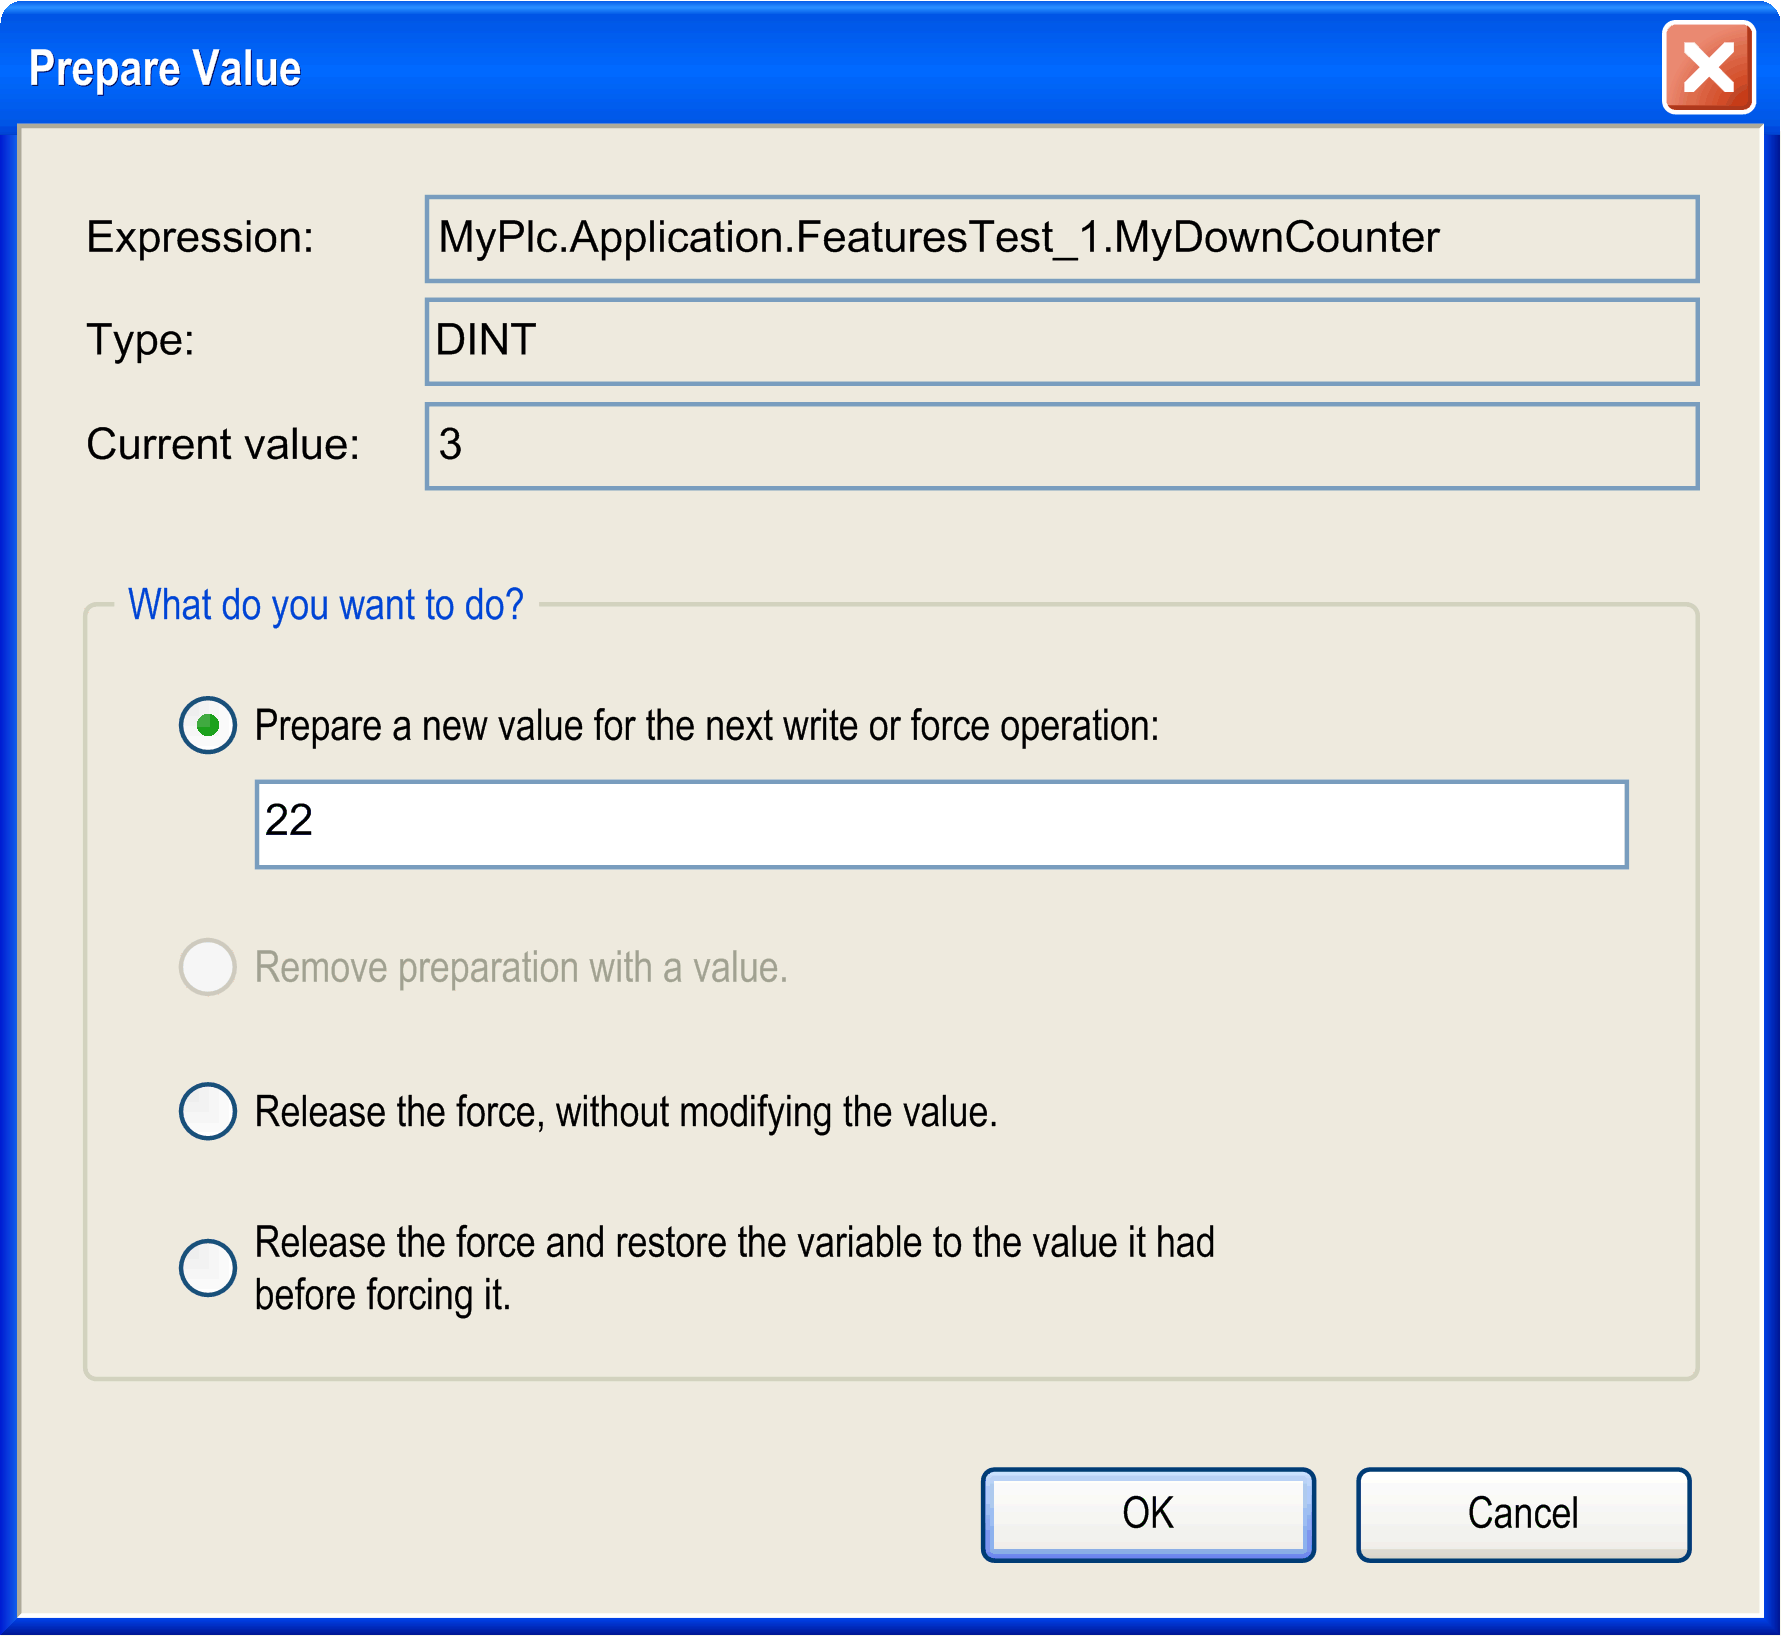The height and width of the screenshot is (1636, 1781).
Task: Click the 'What do you want to do?' heading
Action: click(x=325, y=605)
